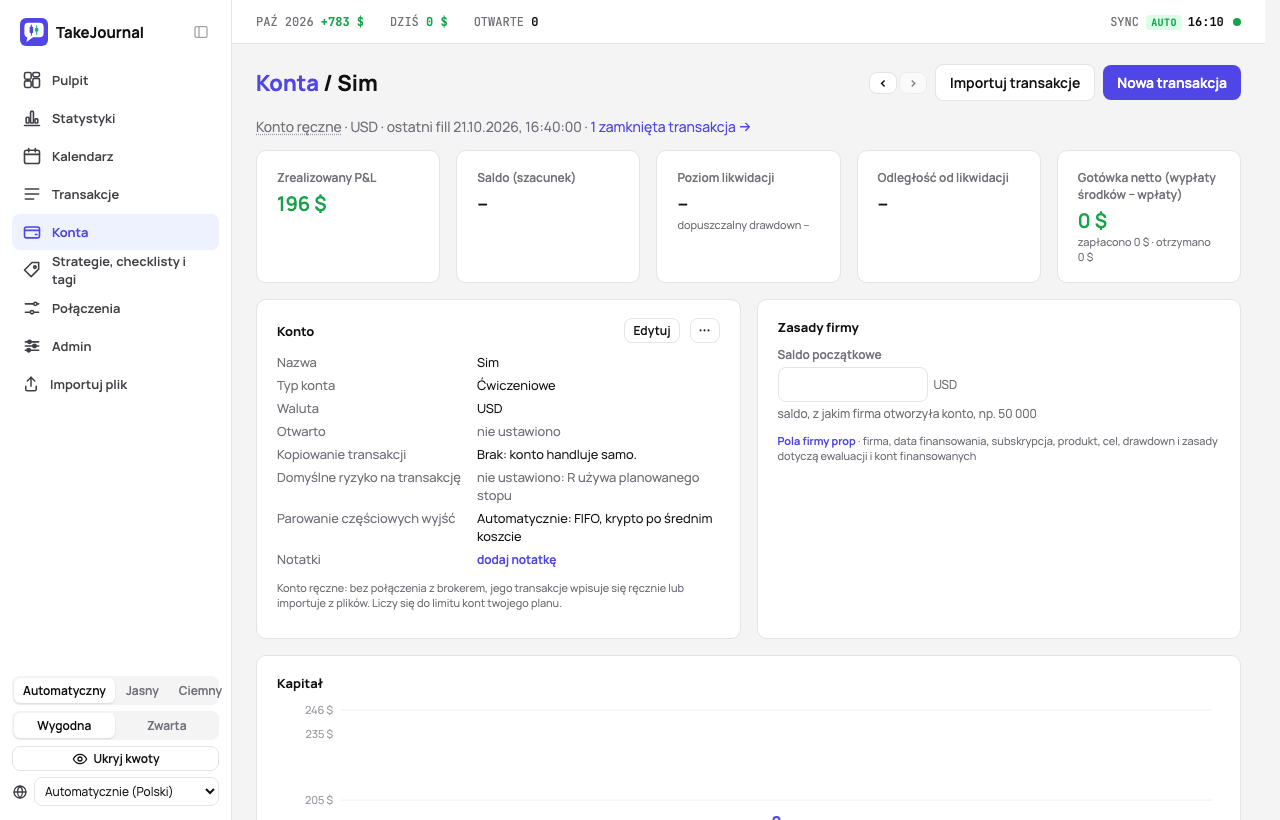Click the Statystyki bar chart icon
Viewport: 1280px width, 820px height.
pyautogui.click(x=32, y=118)
